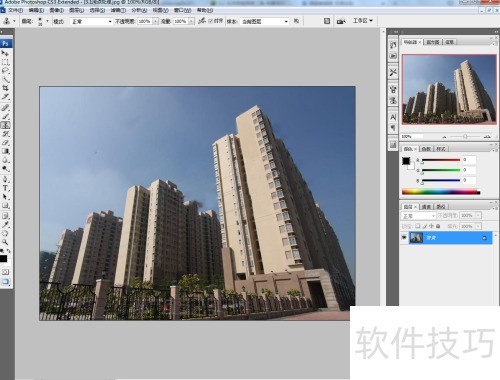Click the foreground color swatch in Color panel
This screenshot has height=380, width=500.
406,161
